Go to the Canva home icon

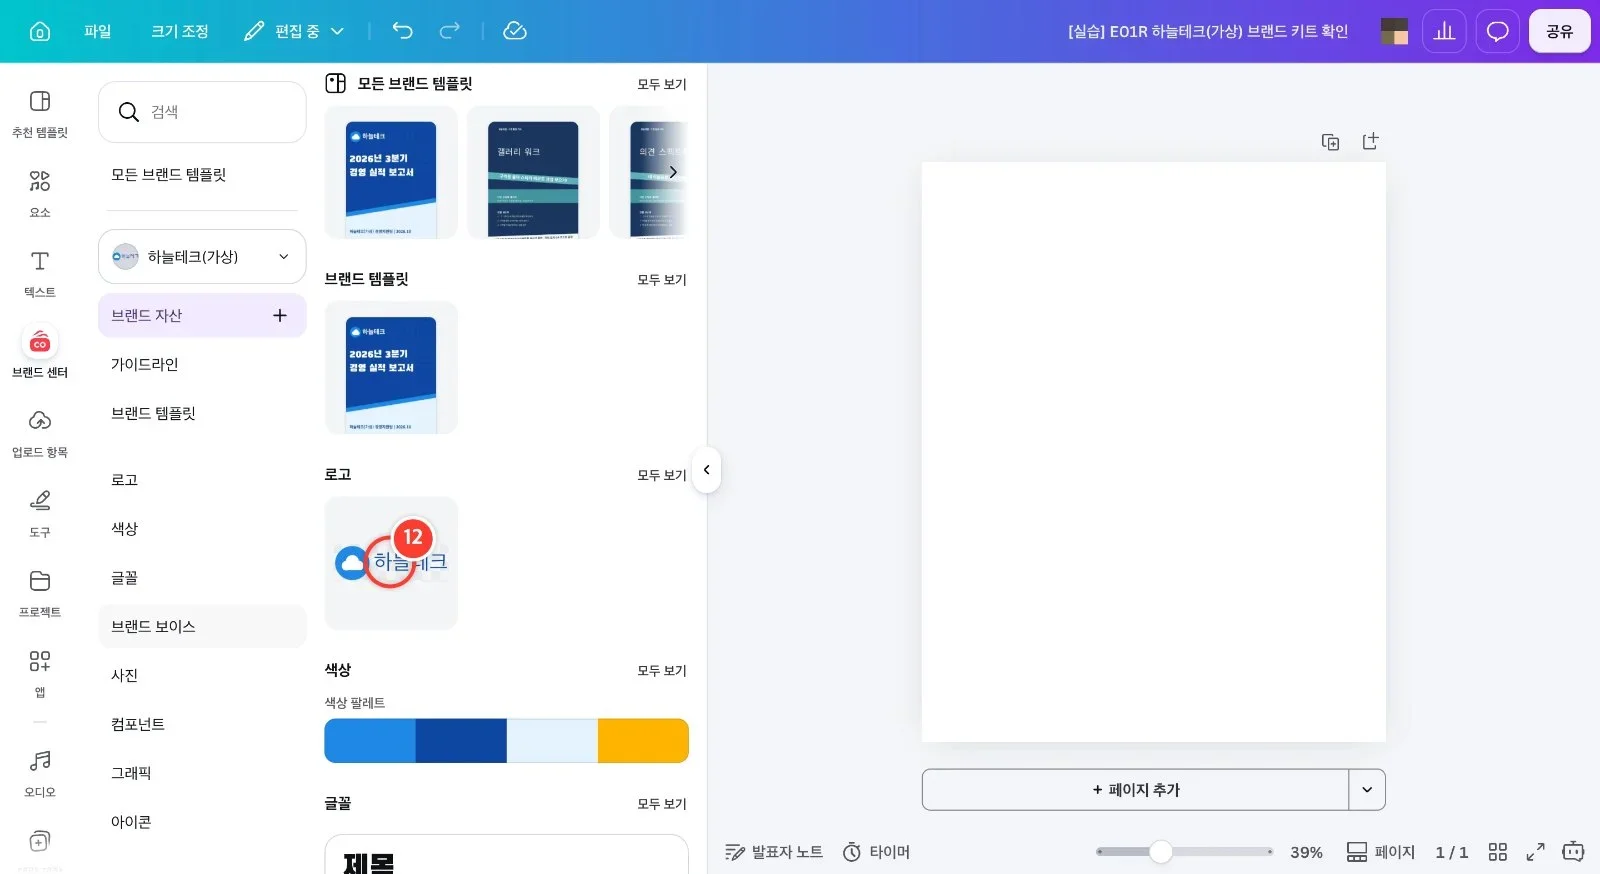(x=40, y=31)
